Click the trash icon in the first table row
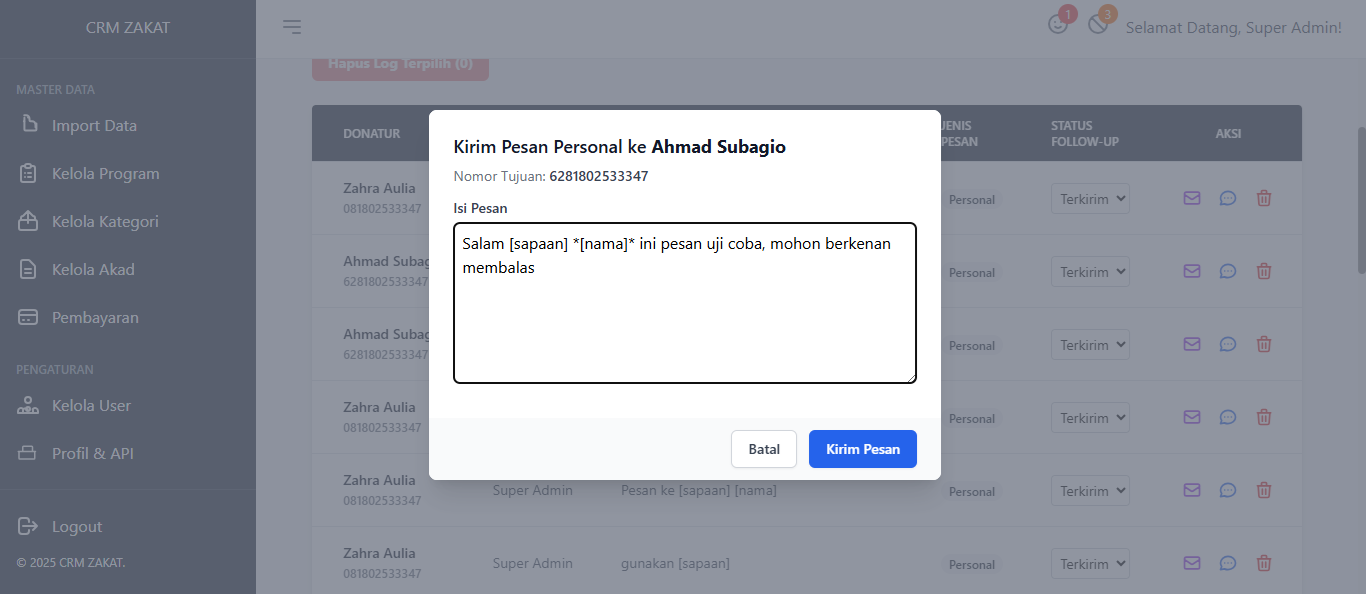The height and width of the screenshot is (594, 1366). (1264, 198)
